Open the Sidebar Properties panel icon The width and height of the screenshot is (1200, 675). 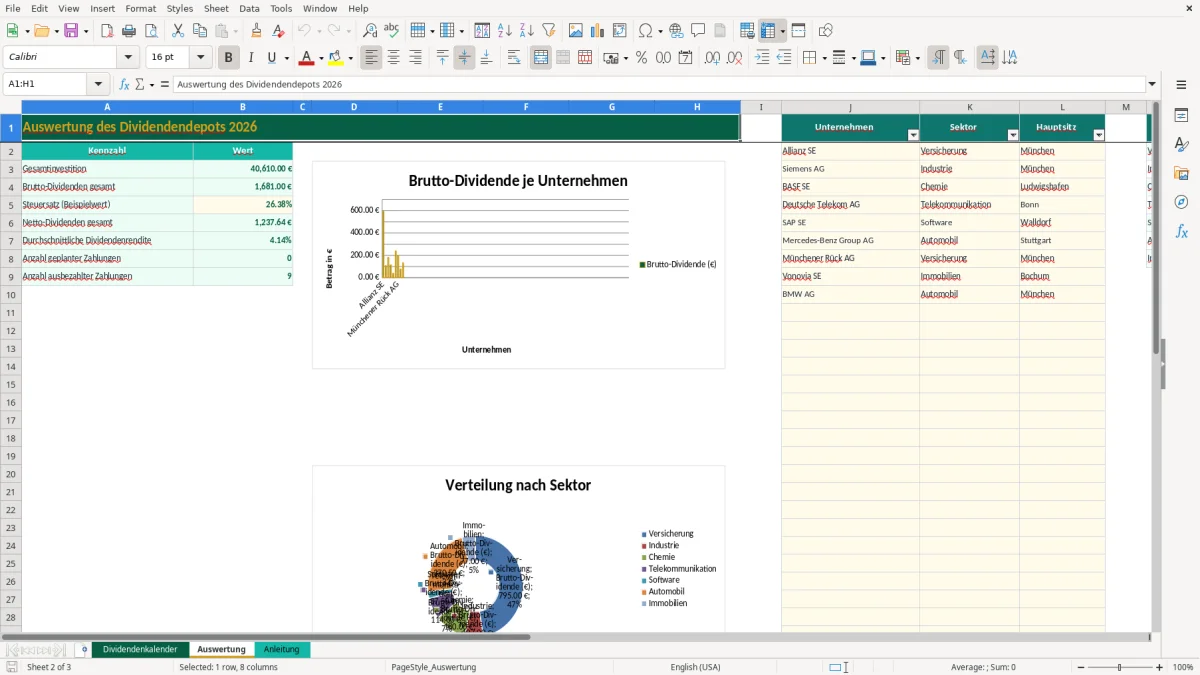coord(1181,116)
